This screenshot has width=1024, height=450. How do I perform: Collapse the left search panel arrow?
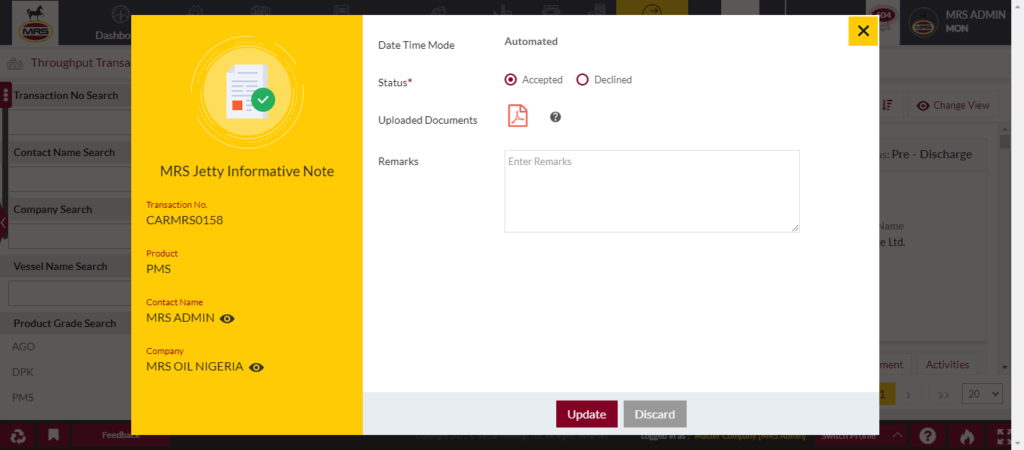[3, 223]
